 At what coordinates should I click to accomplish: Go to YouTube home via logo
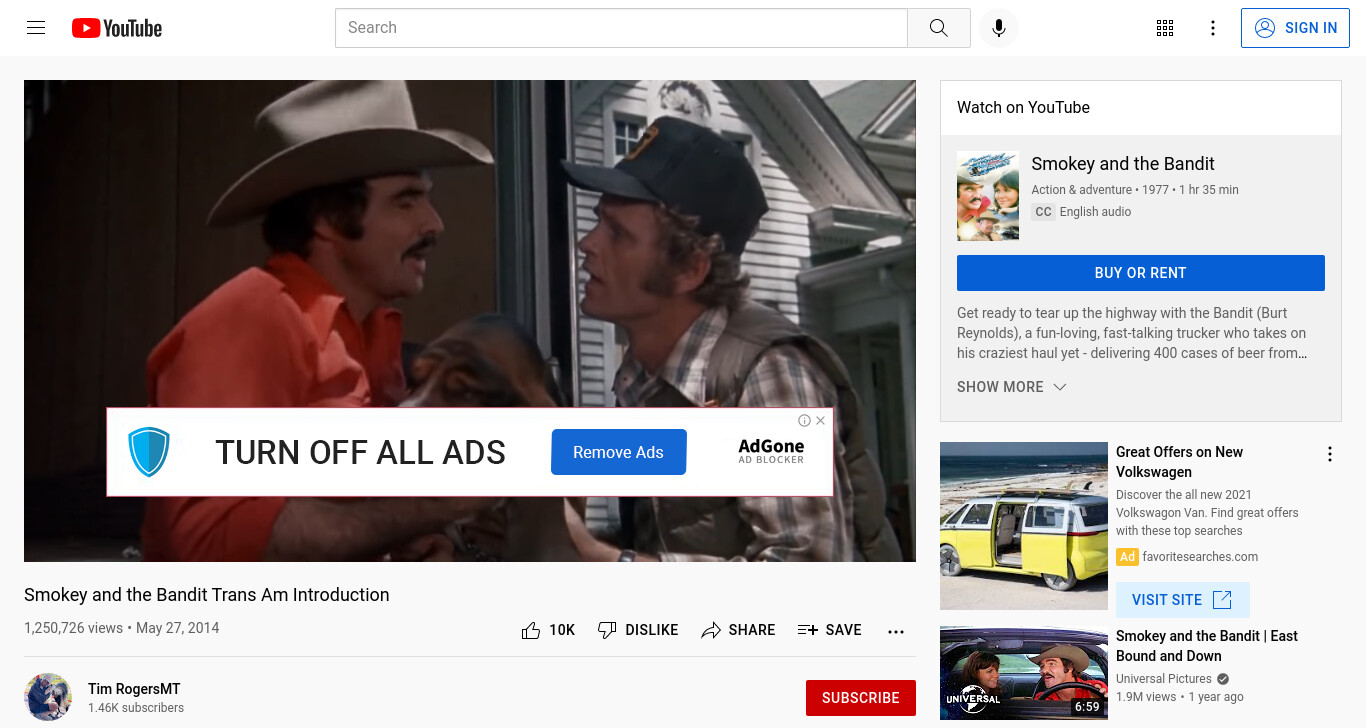(x=117, y=28)
